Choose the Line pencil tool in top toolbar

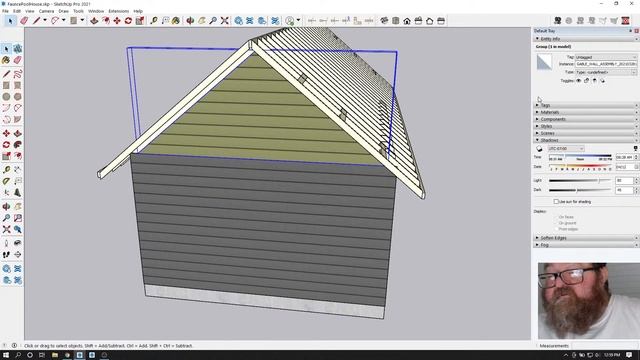37,20
